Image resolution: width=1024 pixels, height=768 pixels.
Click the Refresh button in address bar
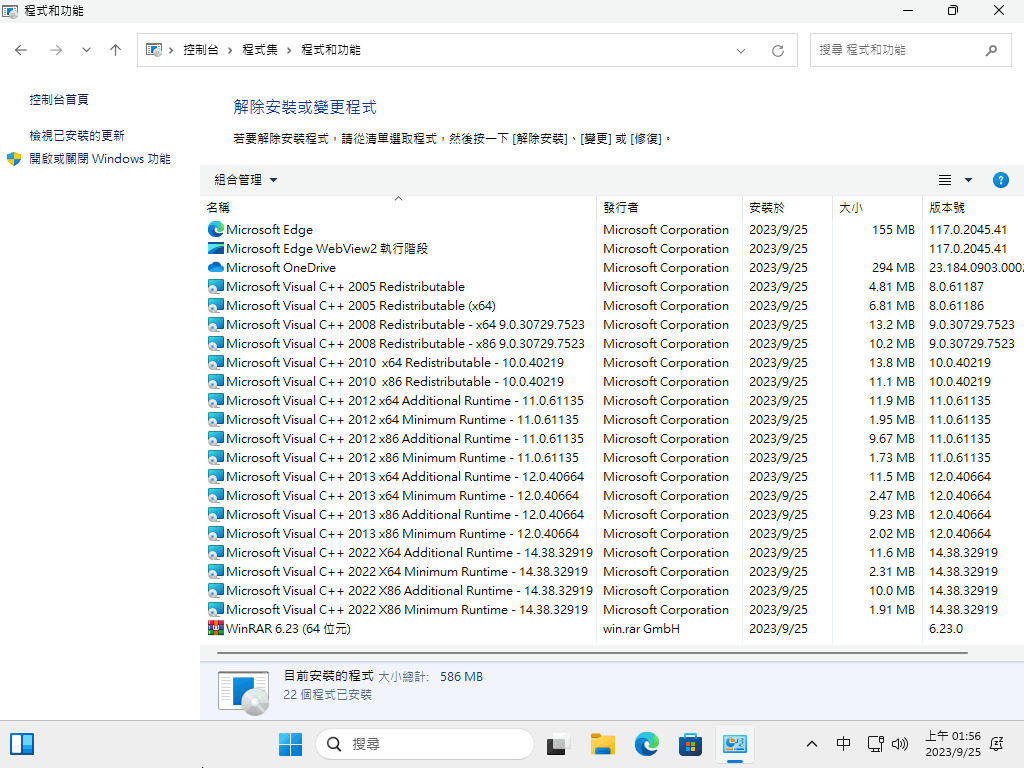778,51
